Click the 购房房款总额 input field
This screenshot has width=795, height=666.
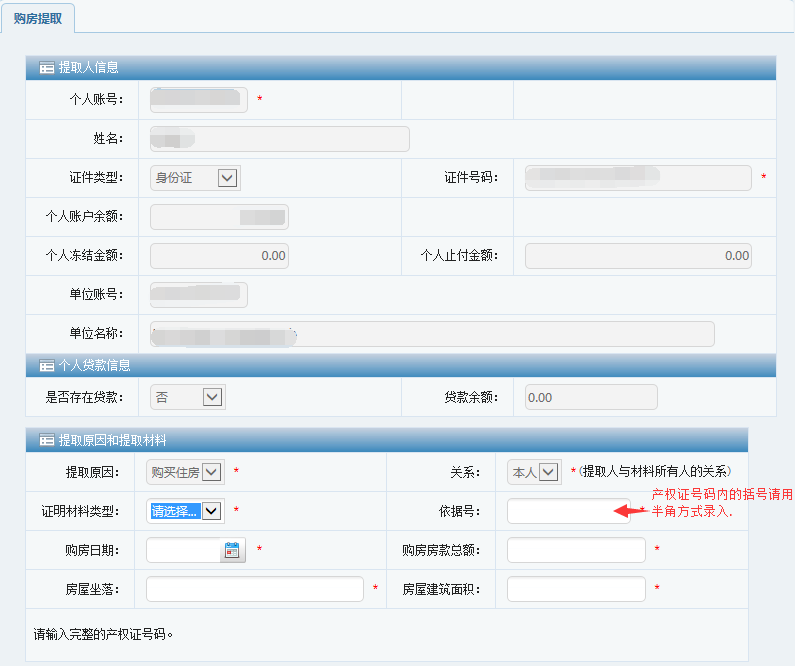[576, 550]
